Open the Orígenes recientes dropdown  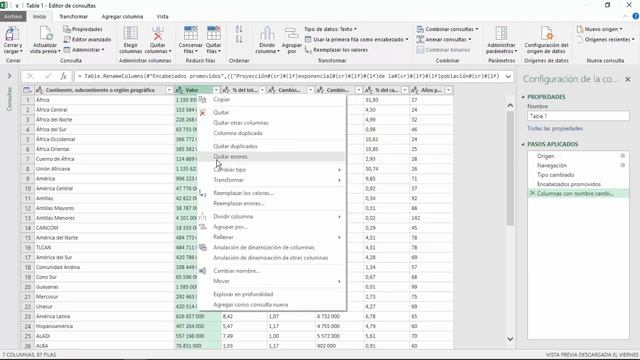click(x=606, y=40)
